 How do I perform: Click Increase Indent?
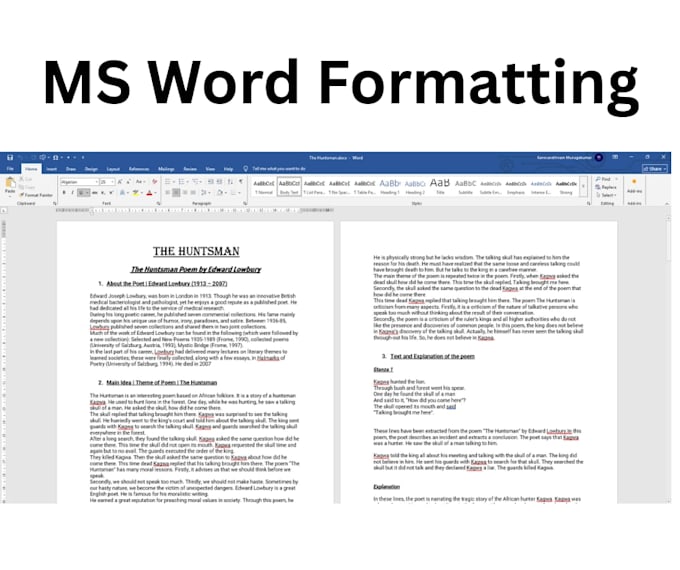point(219,183)
